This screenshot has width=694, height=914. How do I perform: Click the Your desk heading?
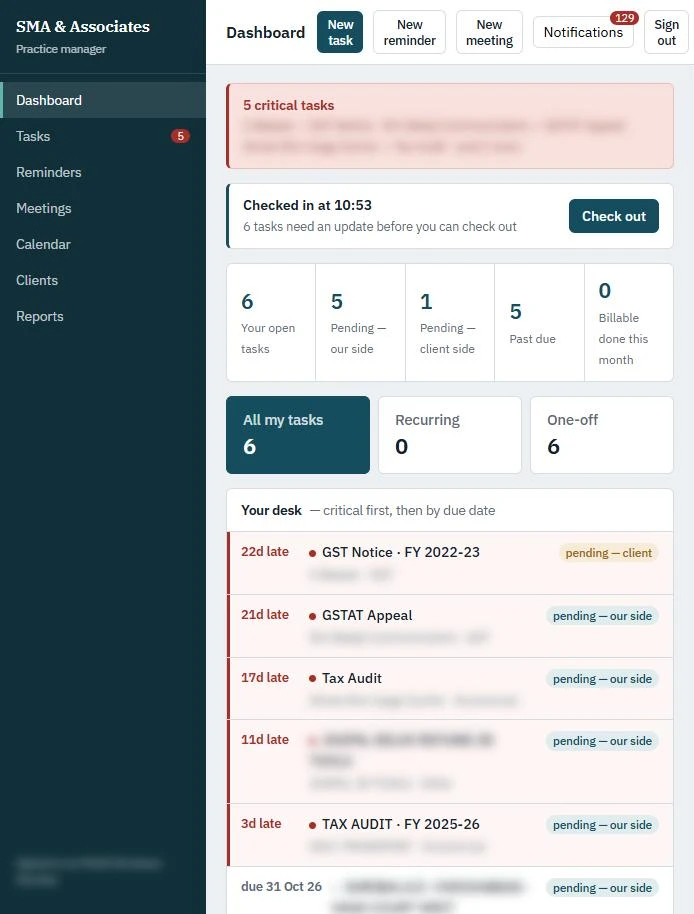pyautogui.click(x=271, y=510)
